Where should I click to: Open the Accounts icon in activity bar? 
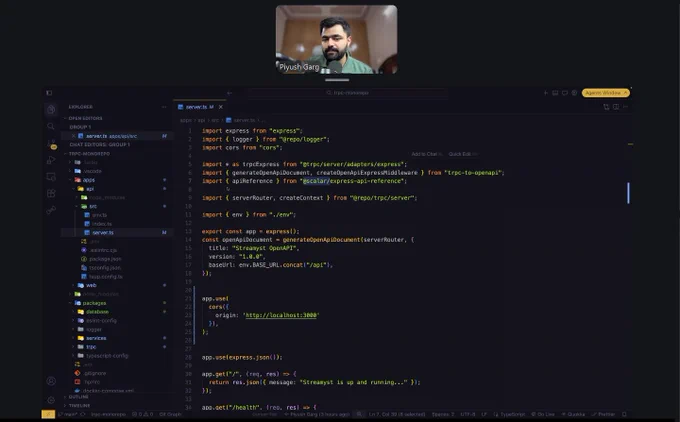click(x=51, y=381)
